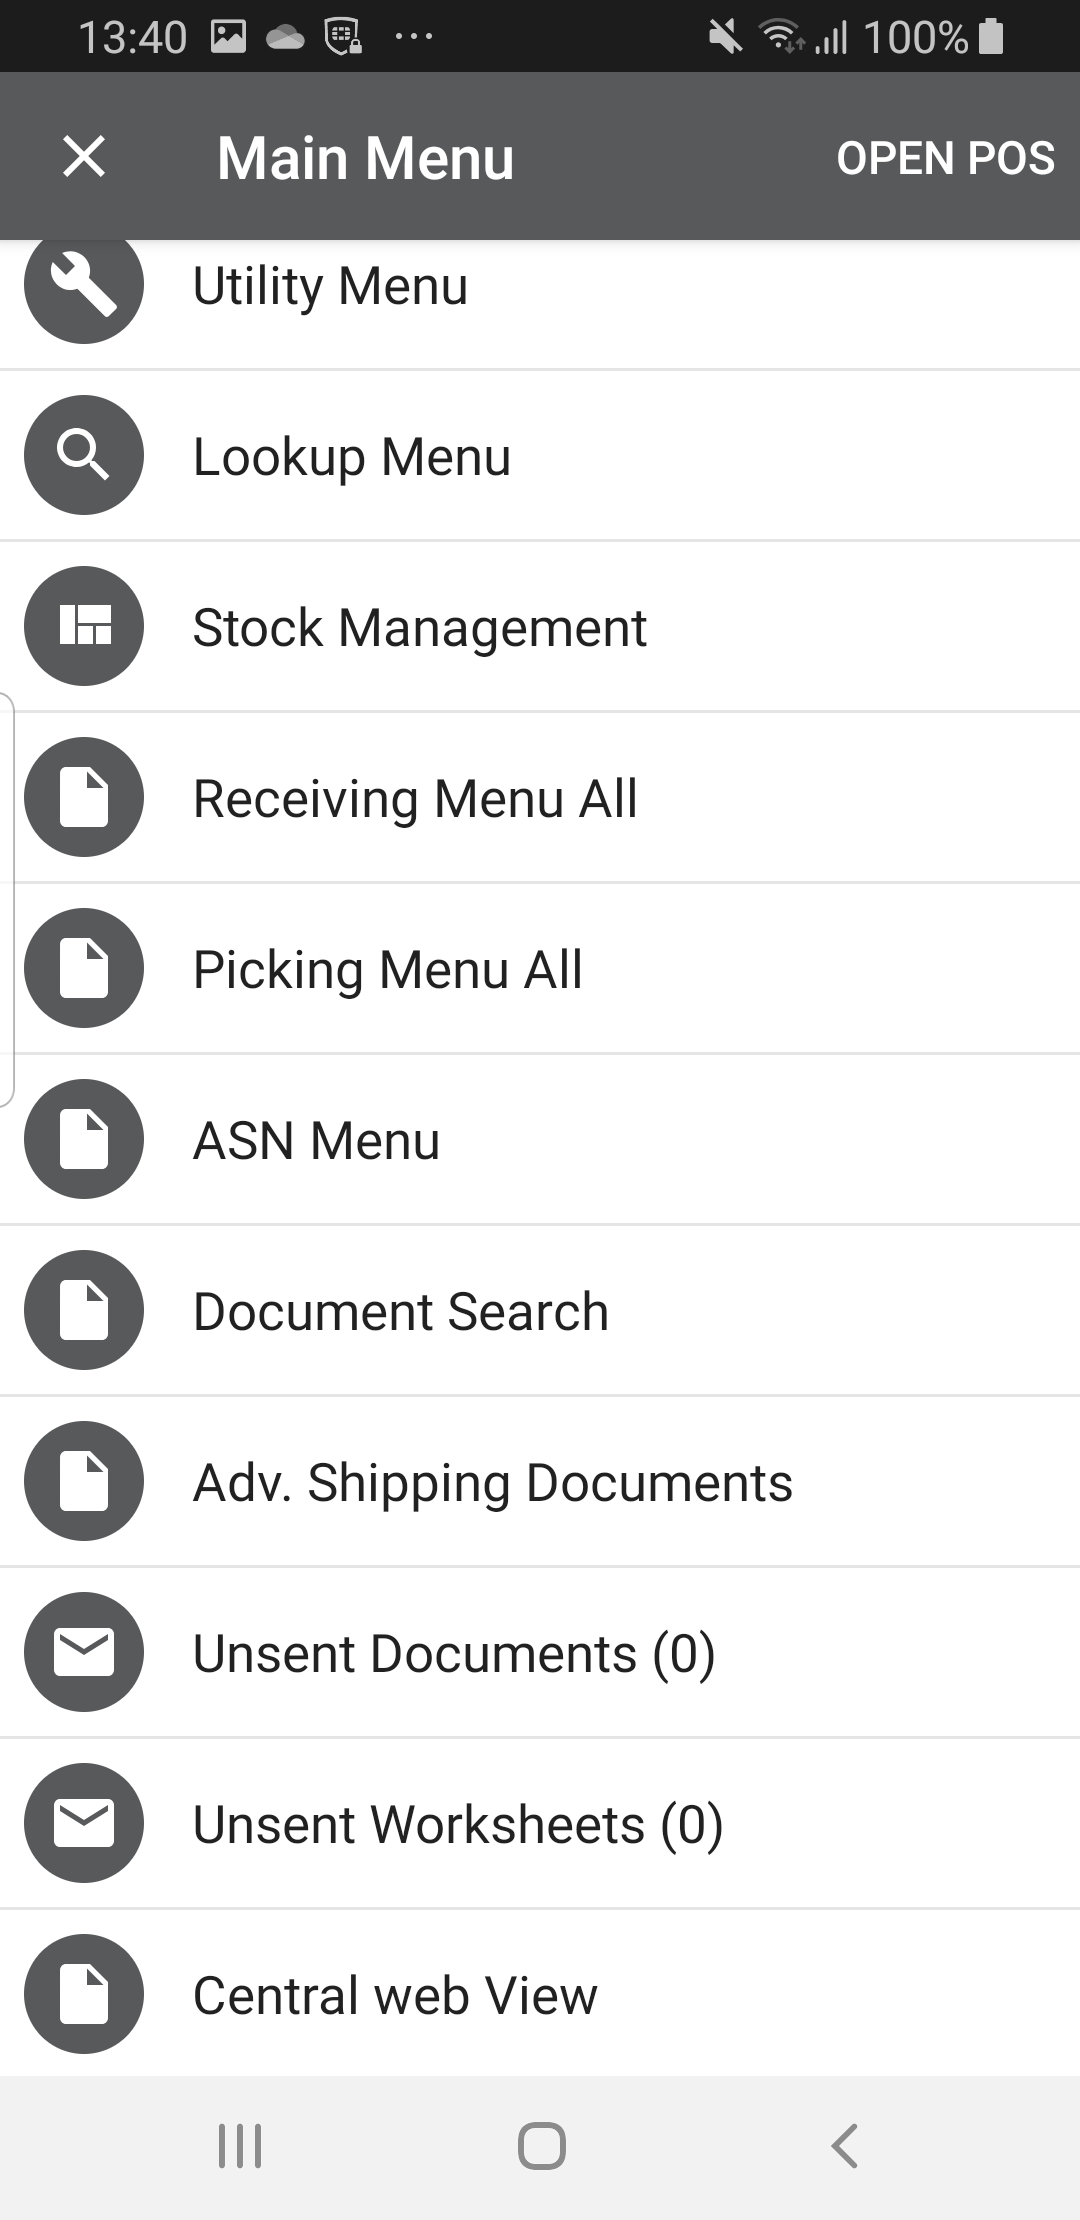The height and width of the screenshot is (2220, 1080).
Task: Open the Stock Management label
Action: [419, 628]
